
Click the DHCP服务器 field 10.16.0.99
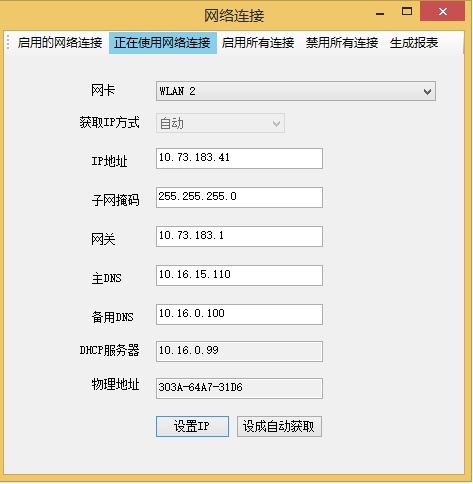(239, 351)
